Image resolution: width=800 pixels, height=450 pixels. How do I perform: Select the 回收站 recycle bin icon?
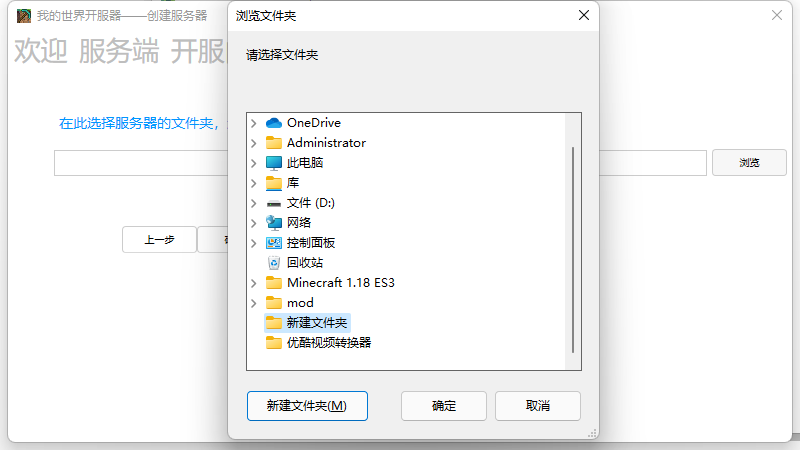click(274, 263)
